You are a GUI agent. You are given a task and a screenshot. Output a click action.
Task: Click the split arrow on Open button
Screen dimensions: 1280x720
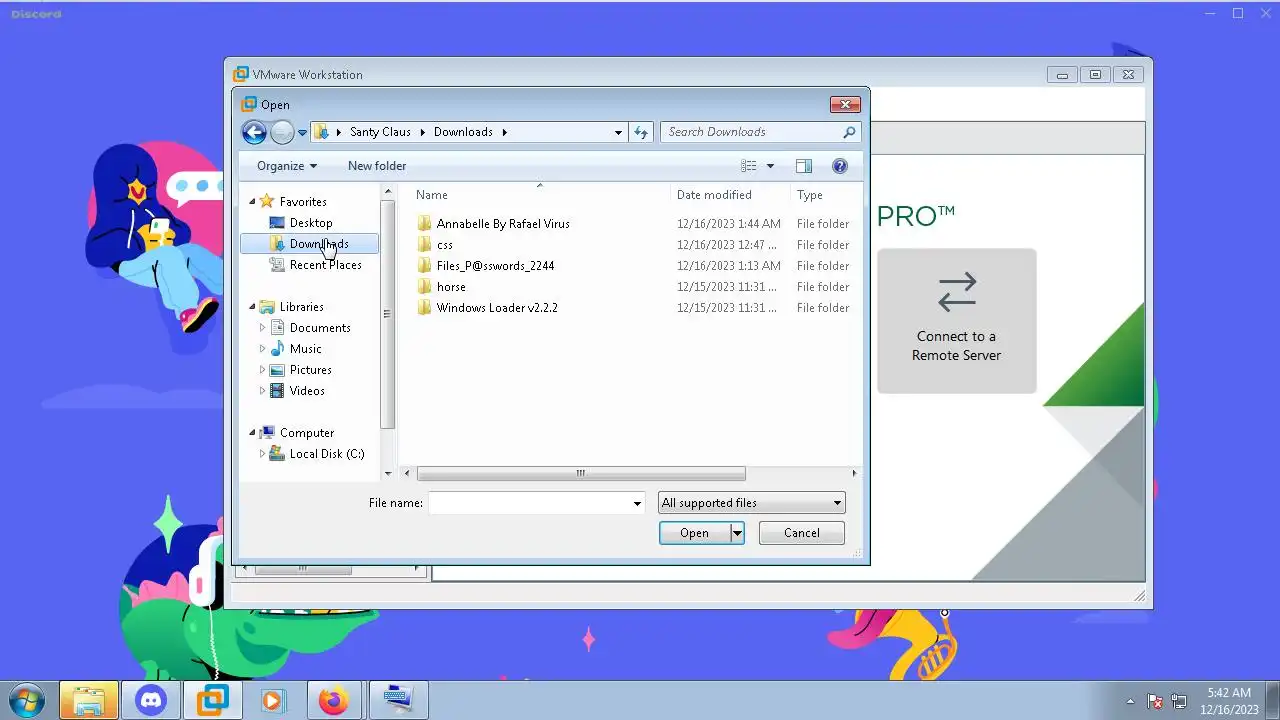[737, 533]
